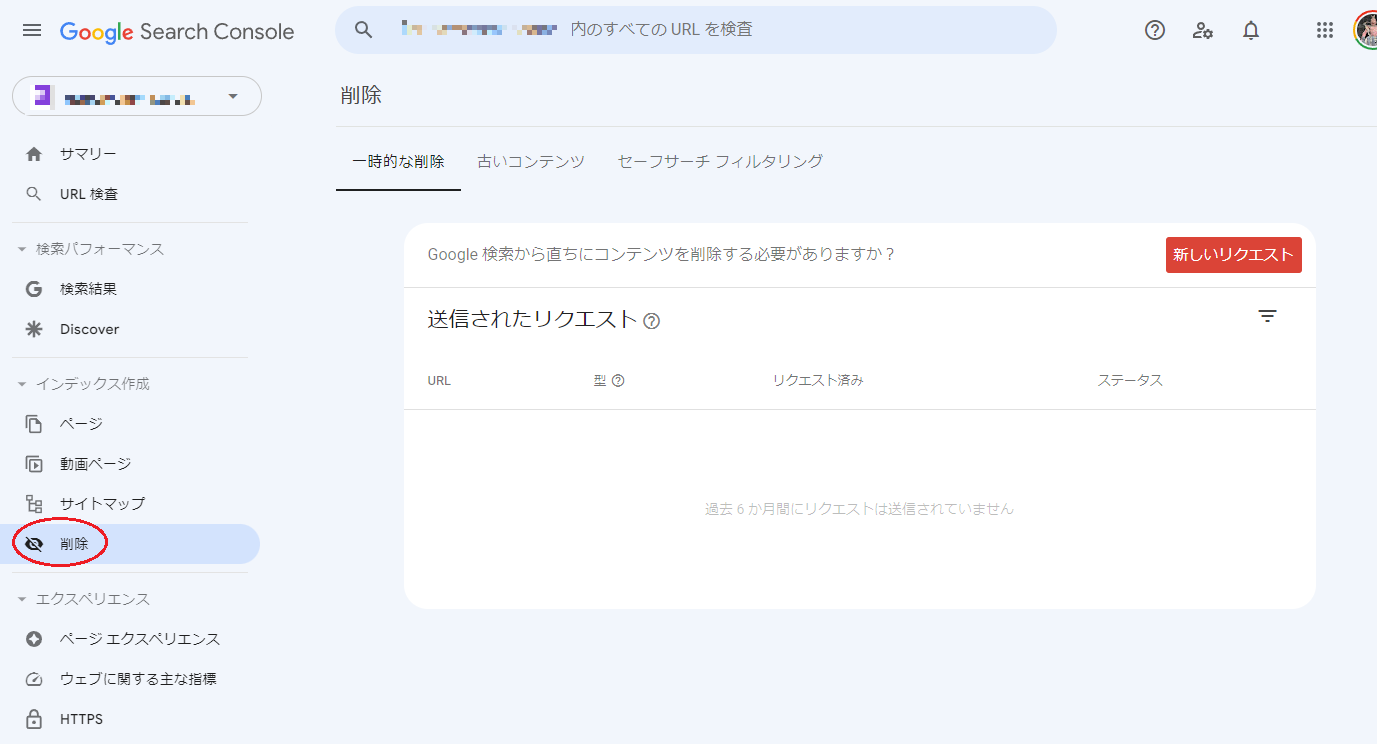The image size is (1377, 744).
Task: Open the user and permission management icon
Action: click(1202, 30)
